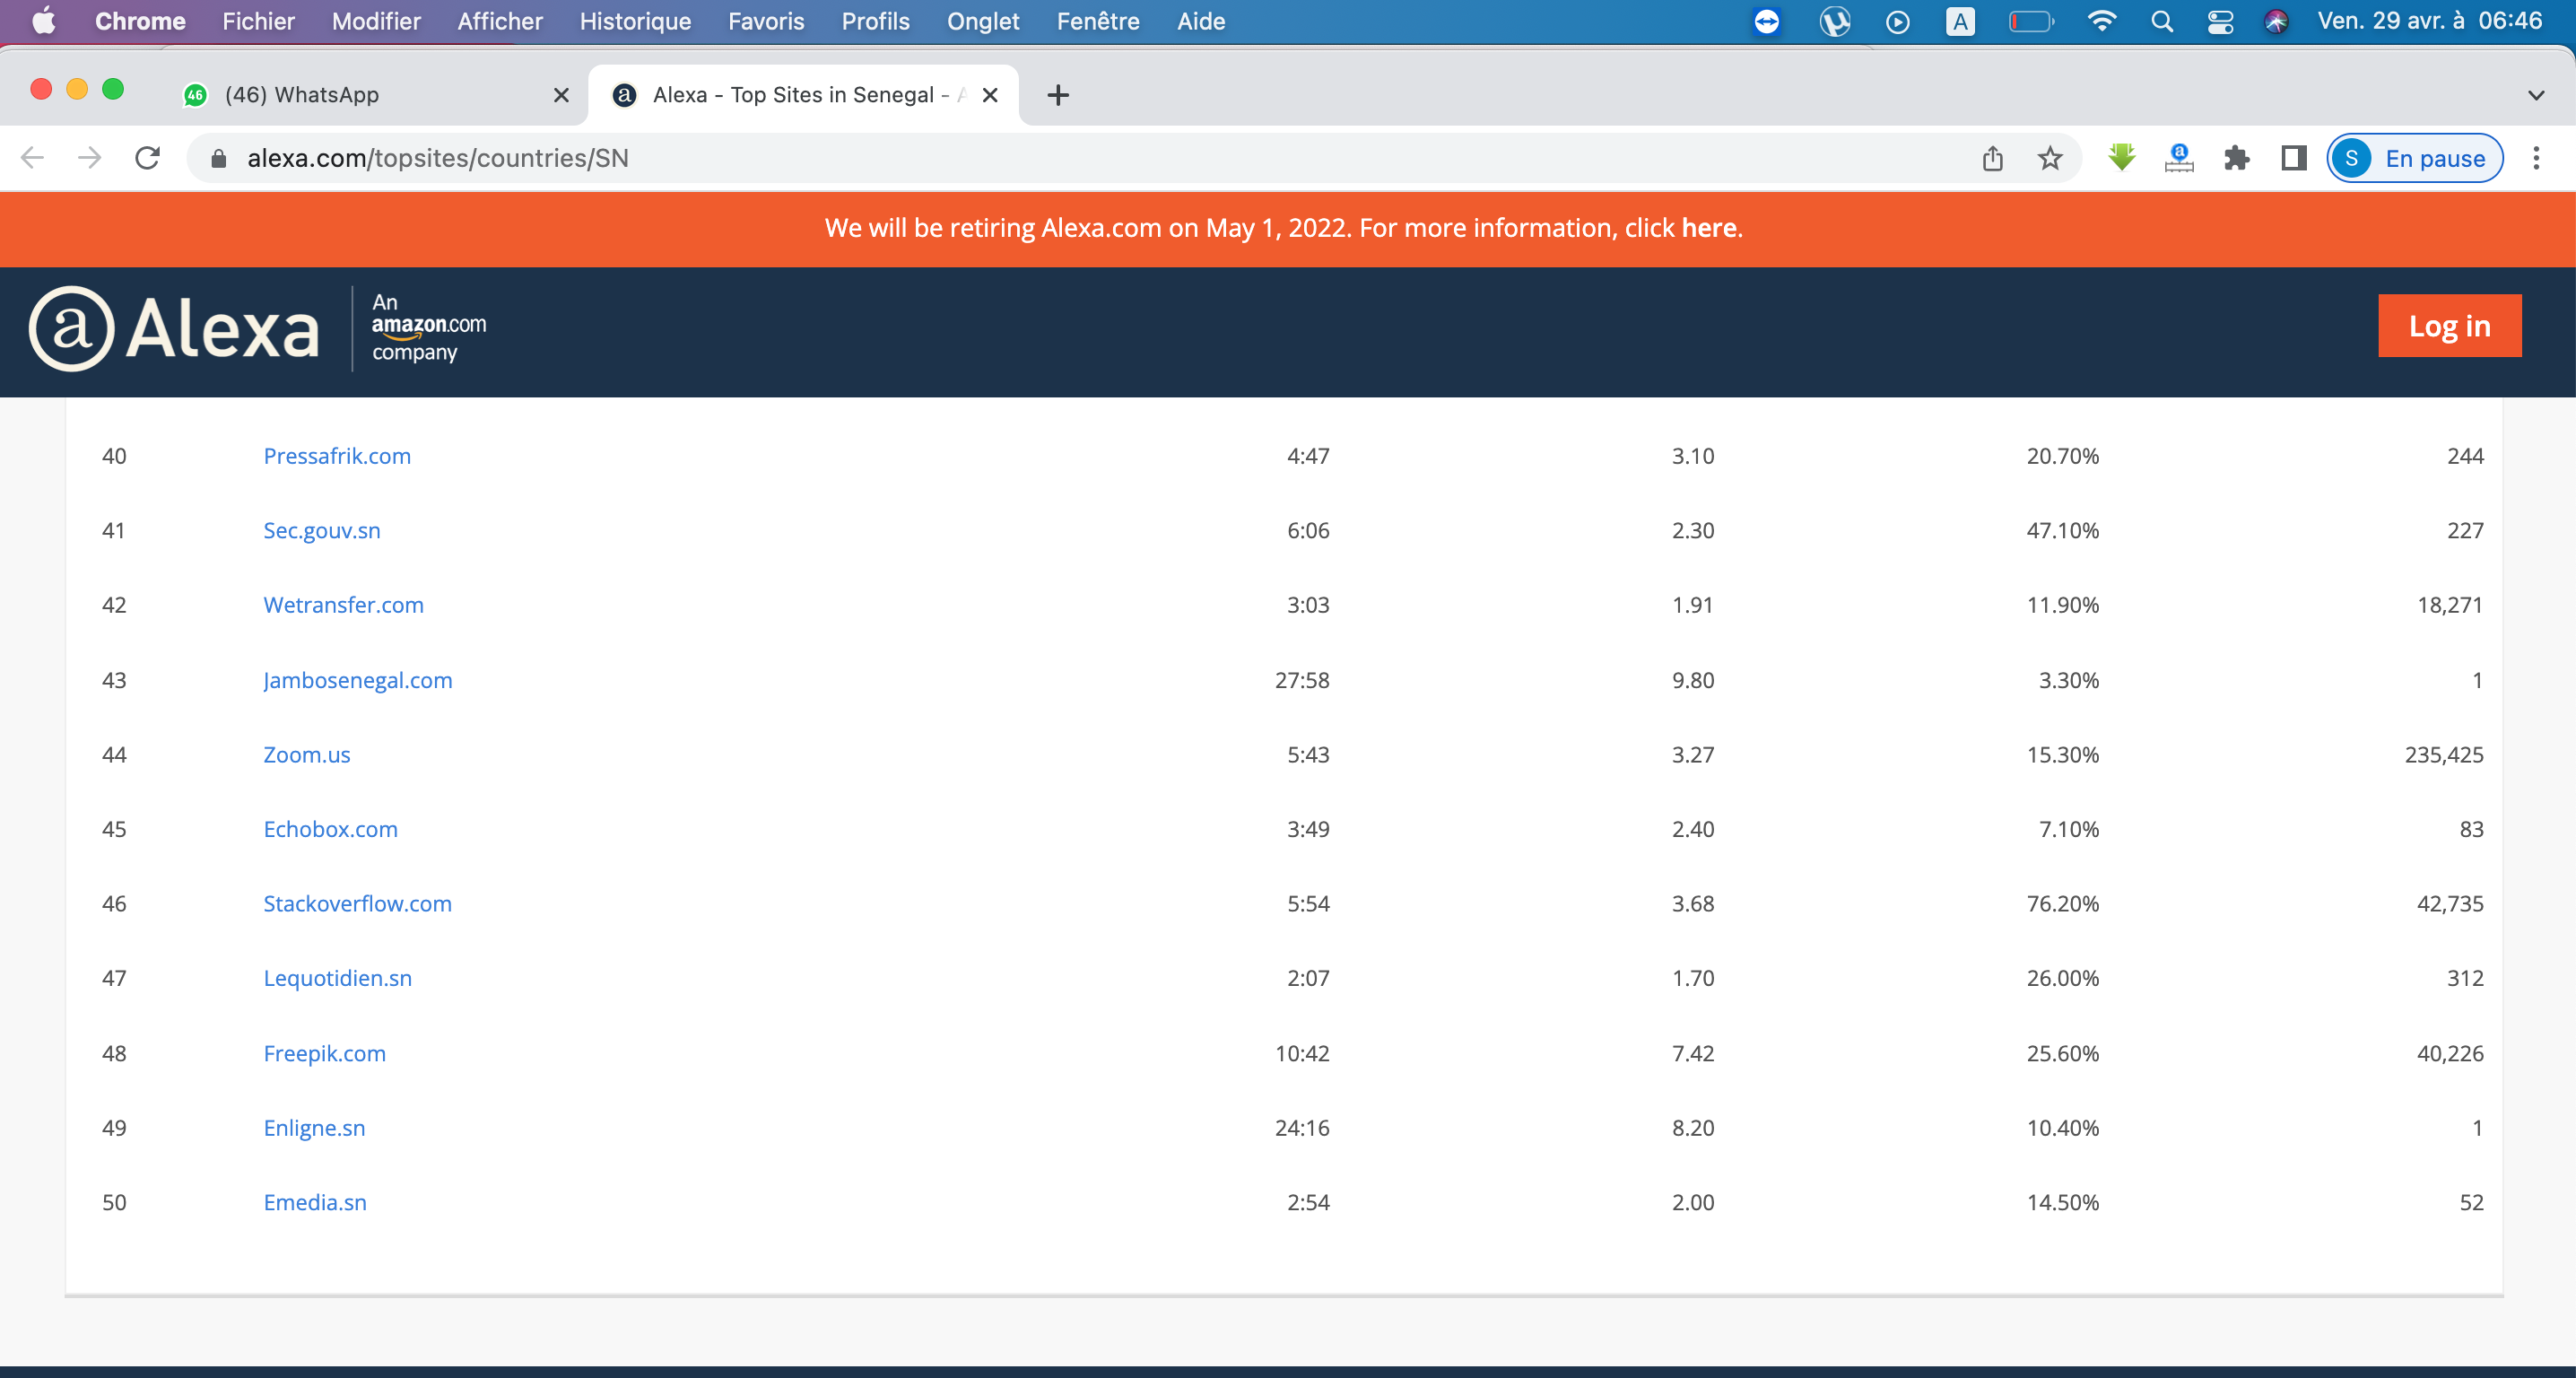Click the 235,425 value in Zoom.us row

point(2444,754)
